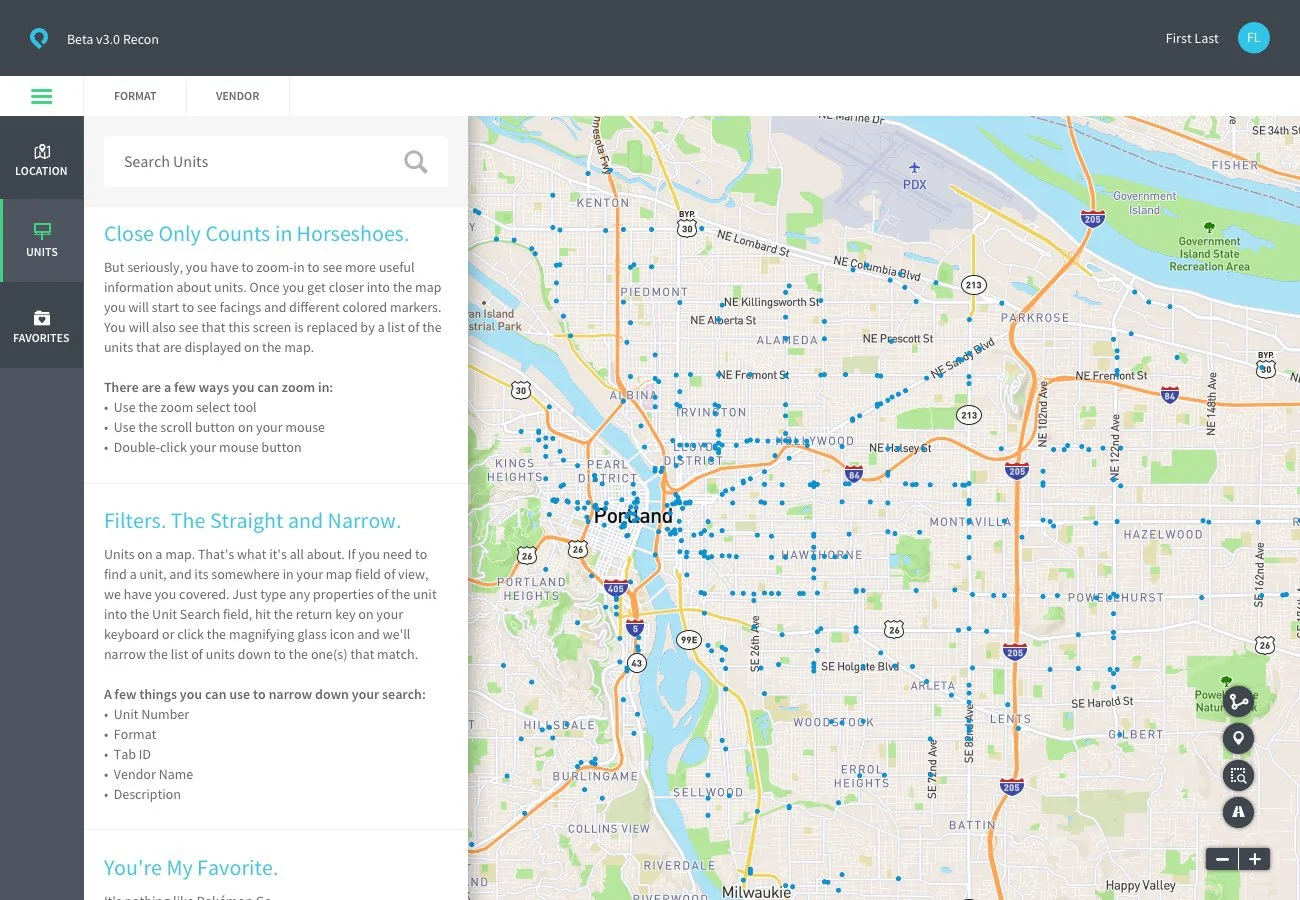Zoom in with the plus button
1300x900 pixels.
pyautogui.click(x=1255, y=859)
